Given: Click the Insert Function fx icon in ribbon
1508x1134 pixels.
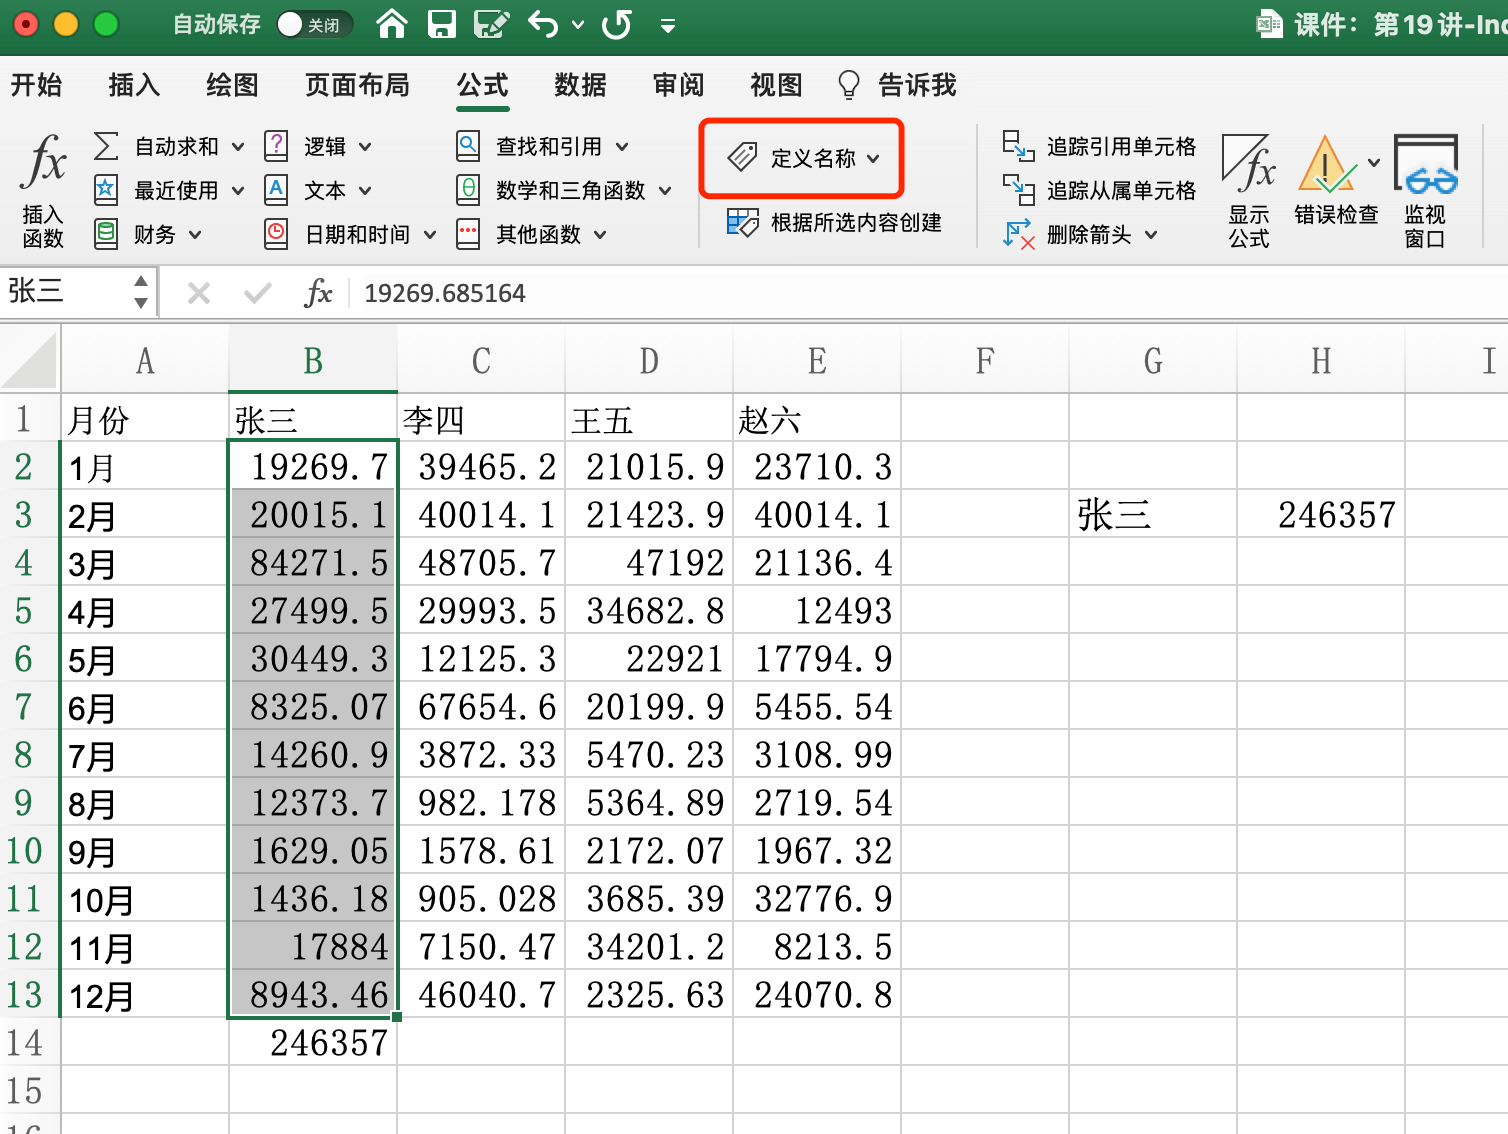Looking at the screenshot, I should pos(43,162).
